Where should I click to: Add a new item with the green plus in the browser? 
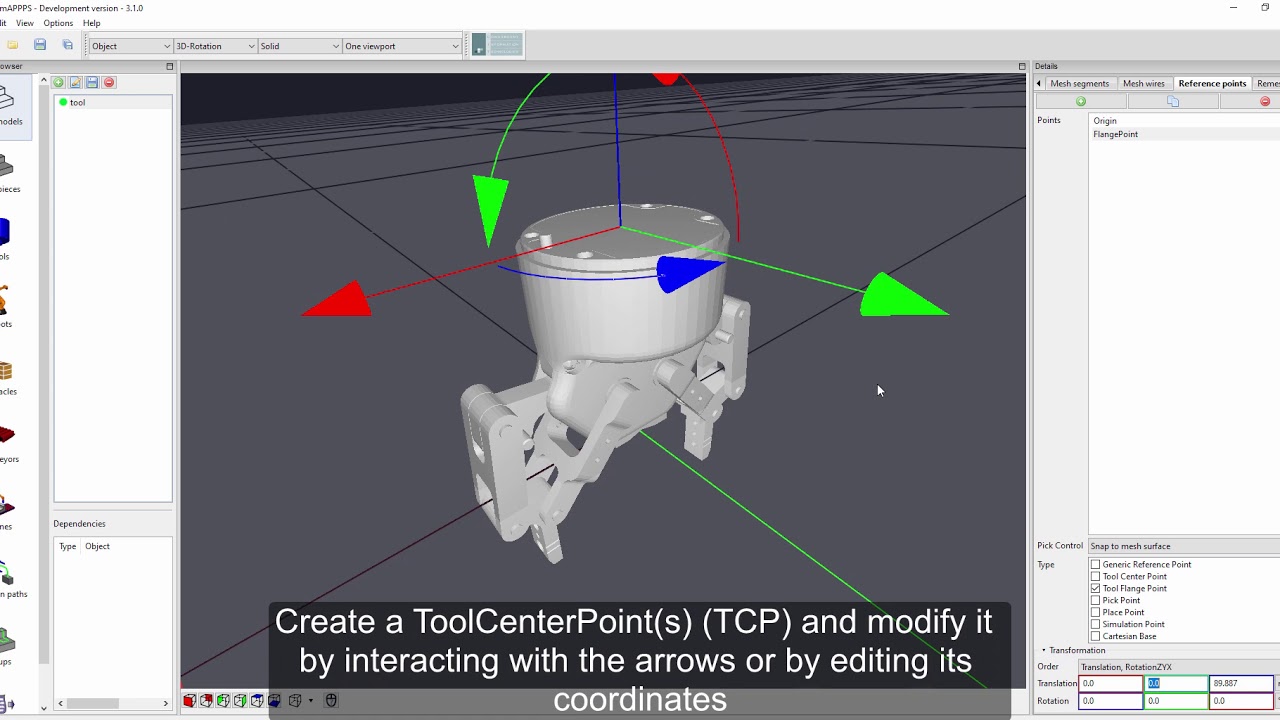pos(58,82)
